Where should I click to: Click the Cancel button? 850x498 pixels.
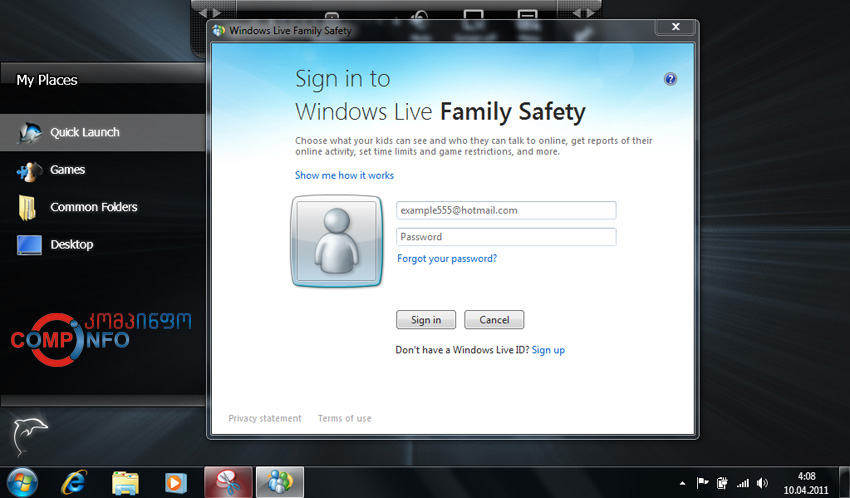click(494, 320)
